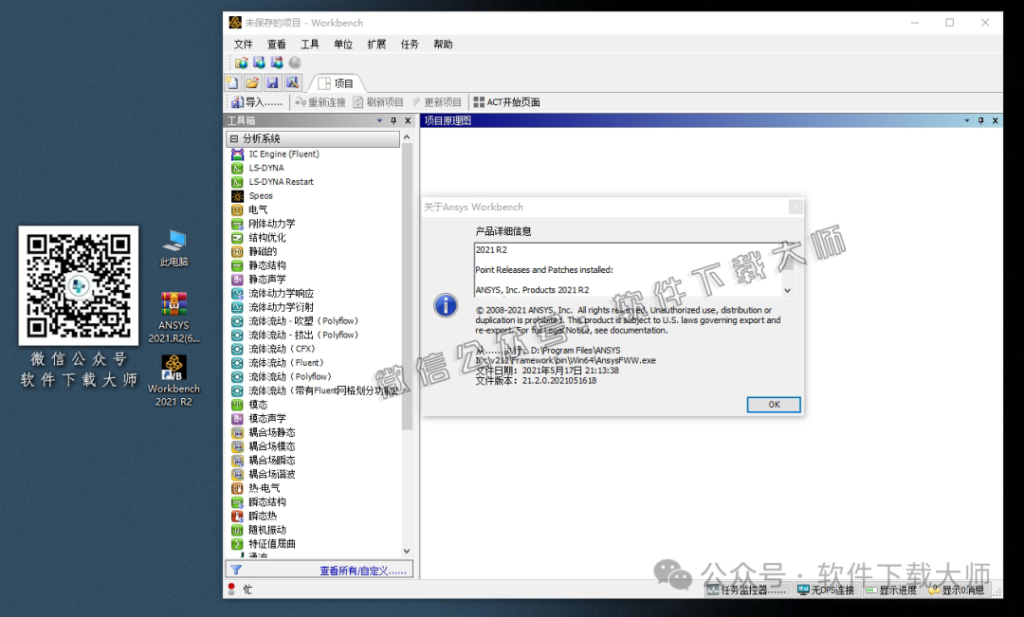The image size is (1024, 617).
Task: Save the project with the save icon
Action: click(x=271, y=82)
